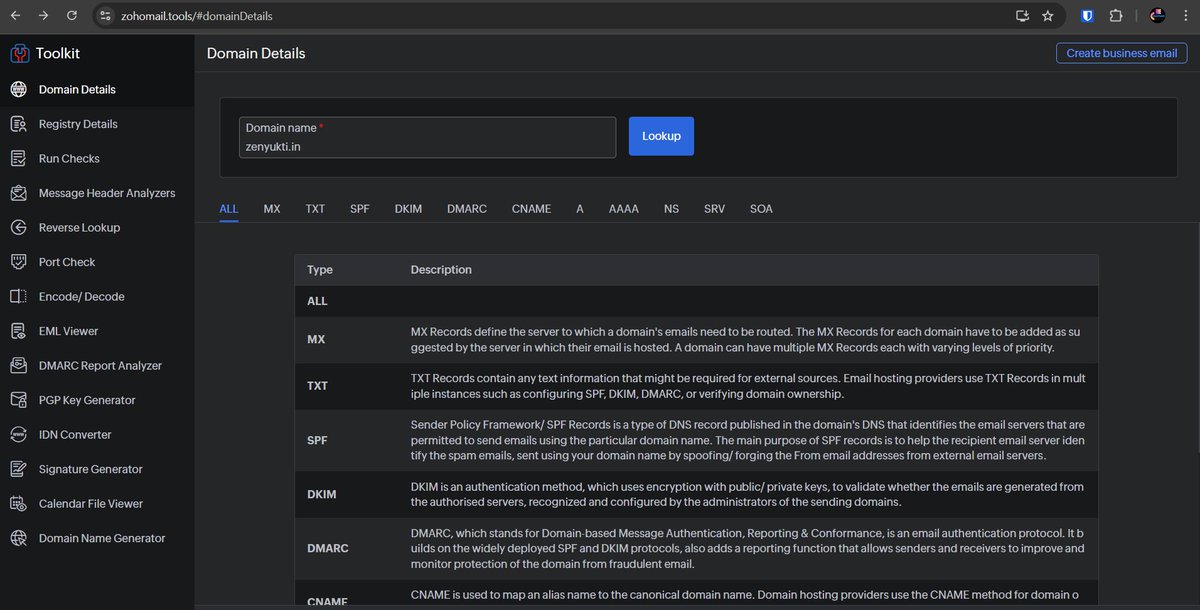
Task: Open the SOA tab
Action: pos(761,209)
